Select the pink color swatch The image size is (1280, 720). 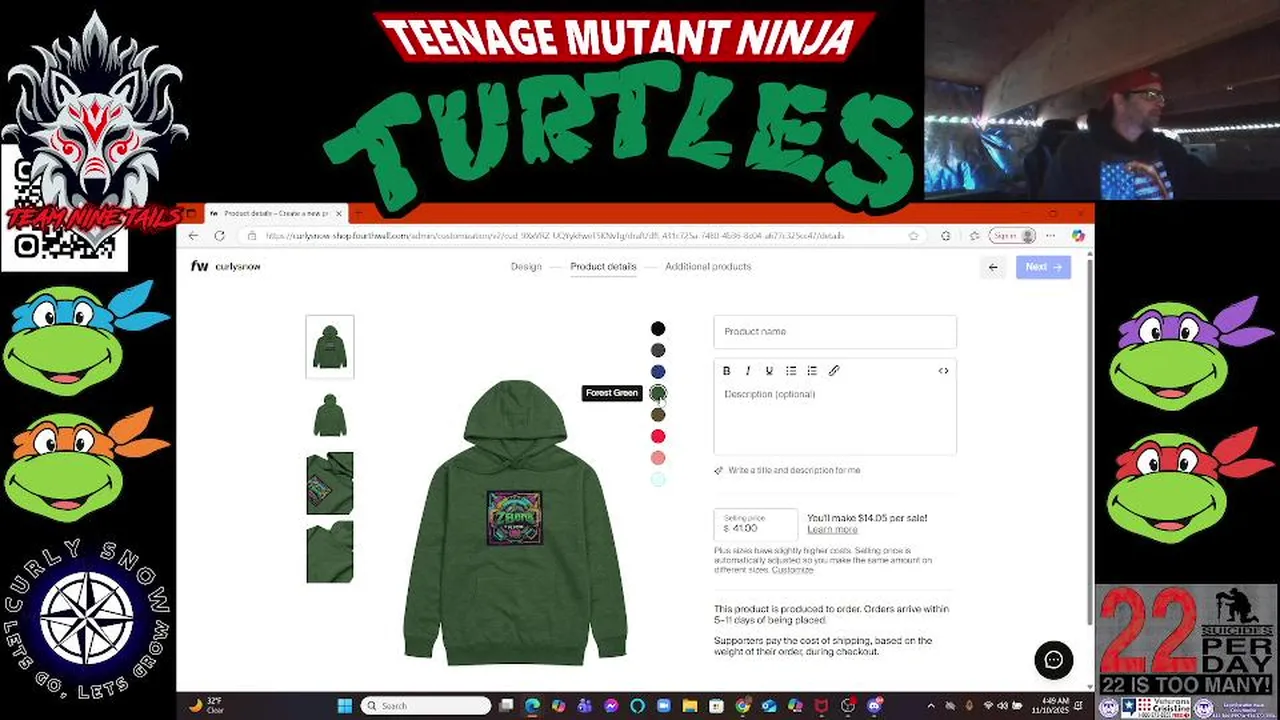coord(658,458)
